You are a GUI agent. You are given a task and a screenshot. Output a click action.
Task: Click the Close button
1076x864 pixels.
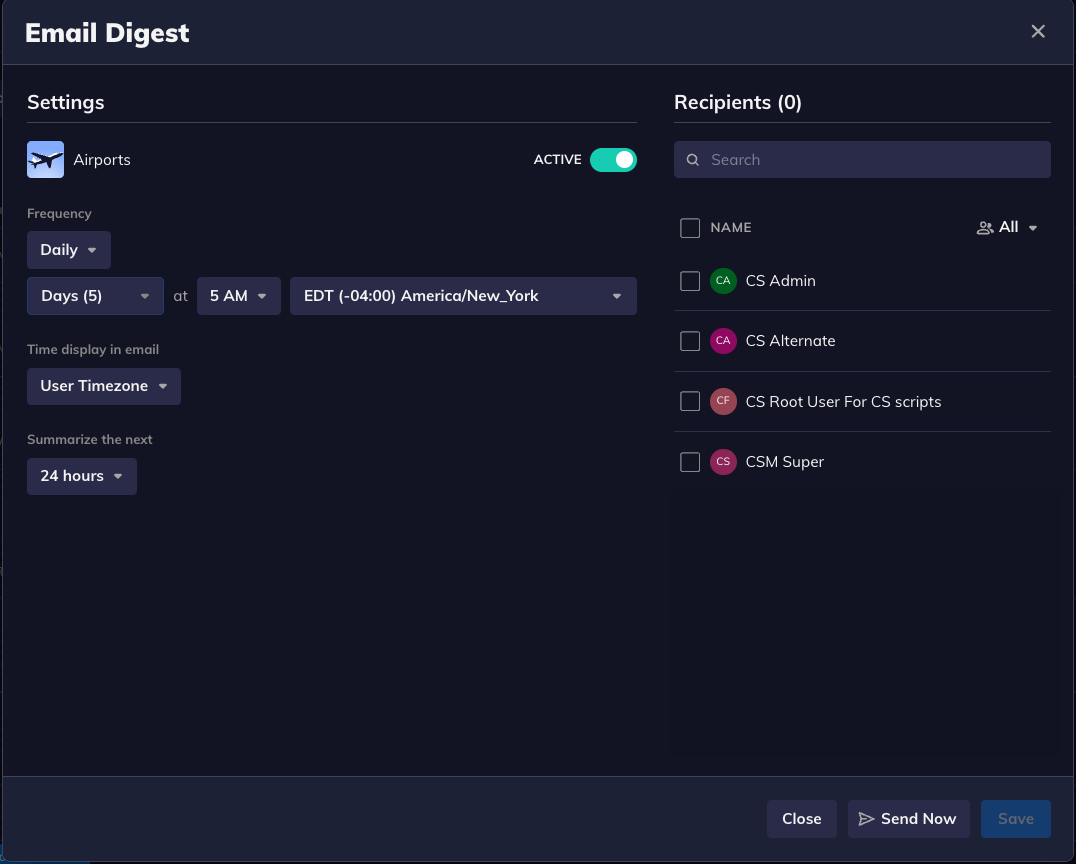coord(801,819)
